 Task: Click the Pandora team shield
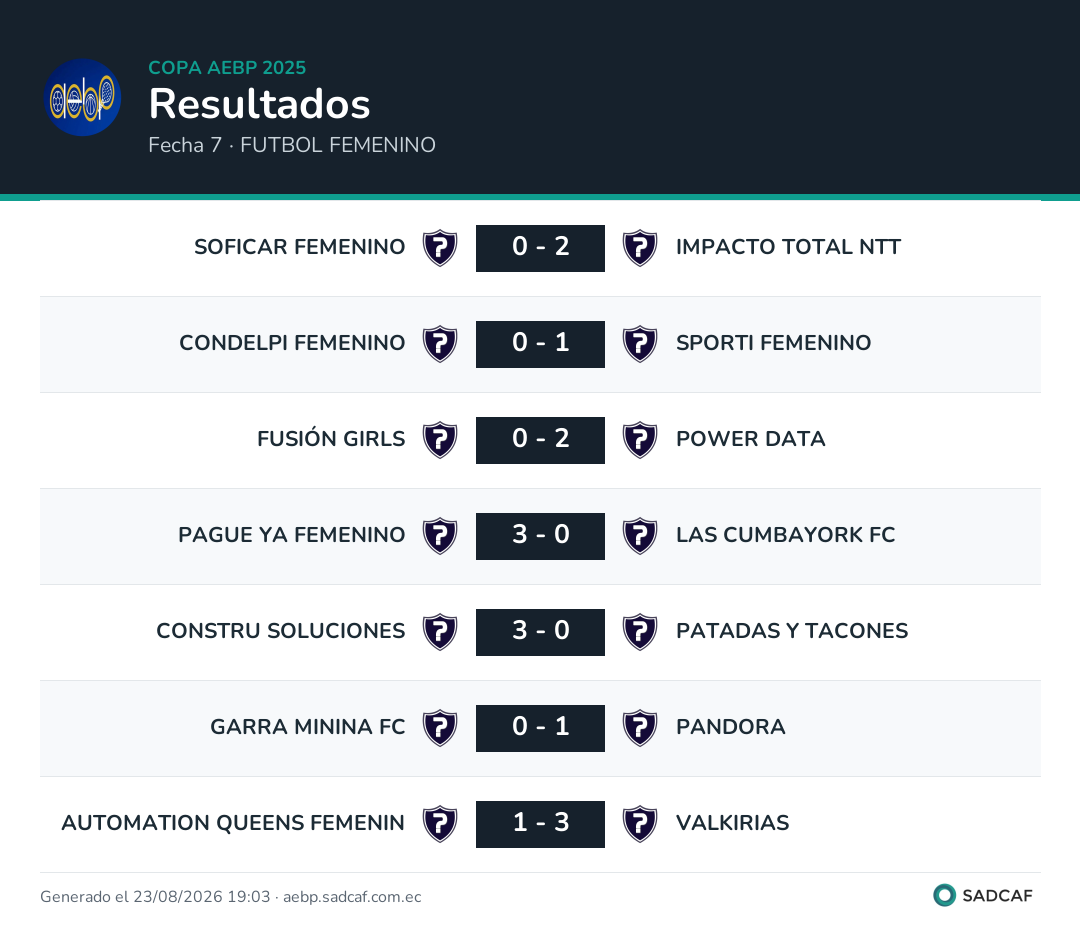point(640,728)
